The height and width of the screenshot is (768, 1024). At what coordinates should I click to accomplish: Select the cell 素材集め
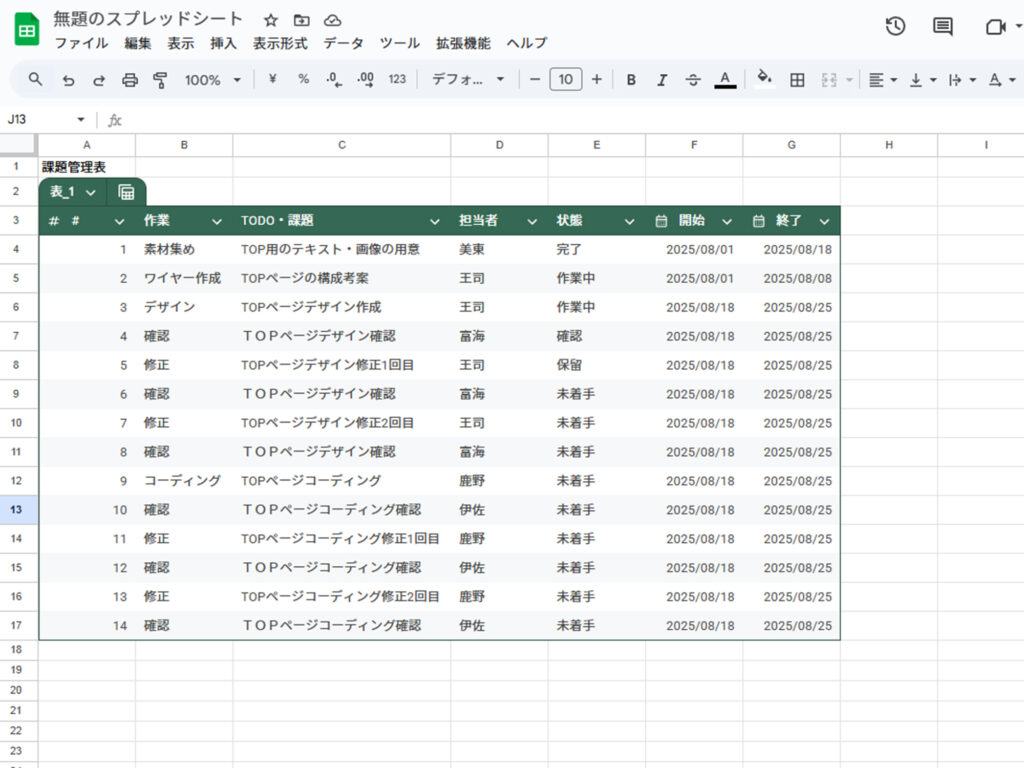[184, 249]
